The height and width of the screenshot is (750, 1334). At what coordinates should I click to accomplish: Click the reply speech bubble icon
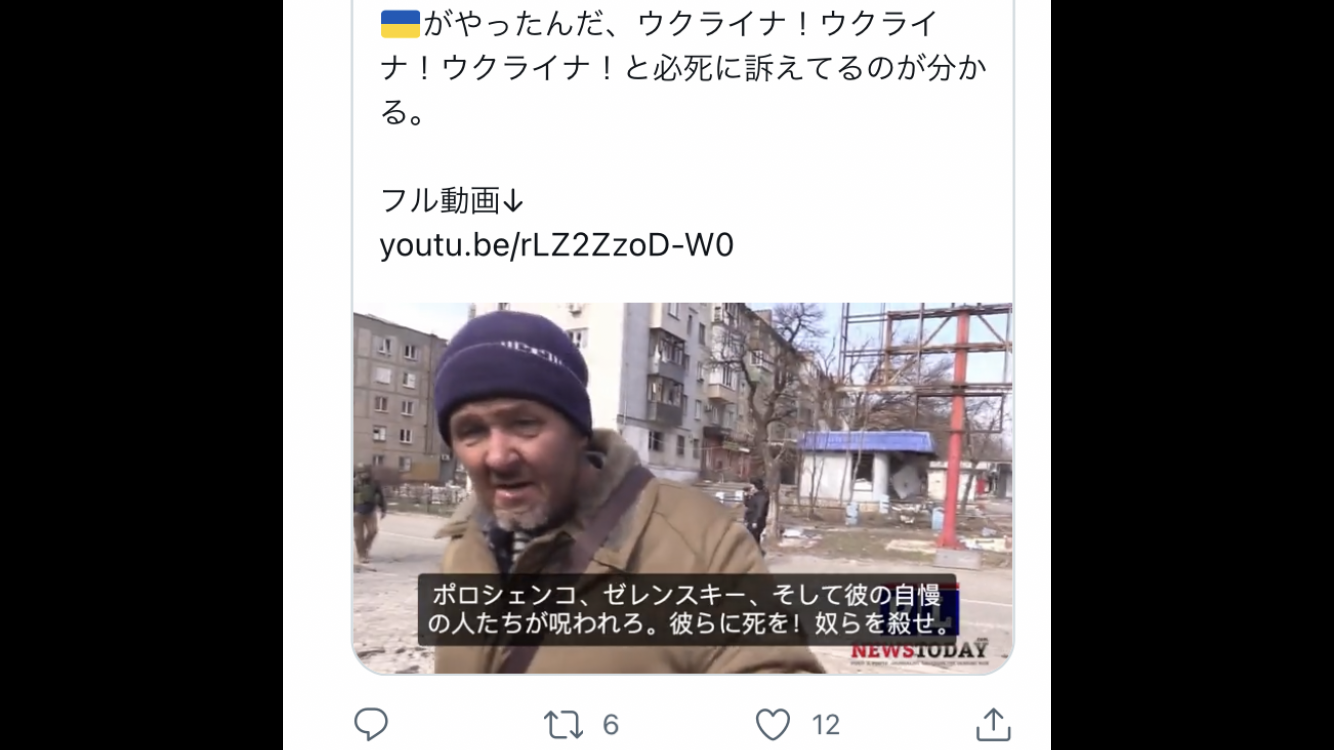[371, 724]
